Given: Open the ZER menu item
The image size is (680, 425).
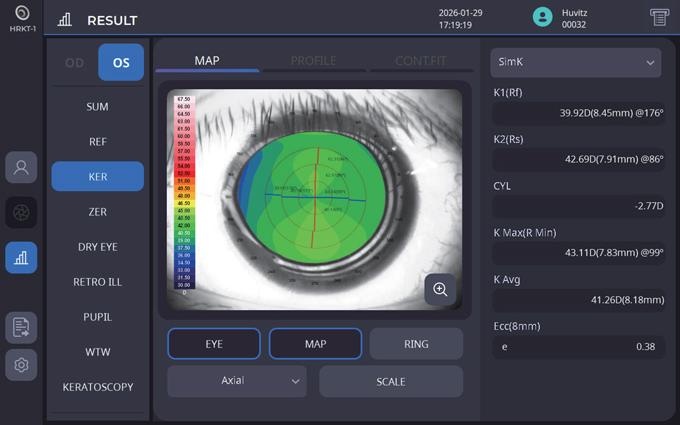Looking at the screenshot, I should tap(98, 212).
